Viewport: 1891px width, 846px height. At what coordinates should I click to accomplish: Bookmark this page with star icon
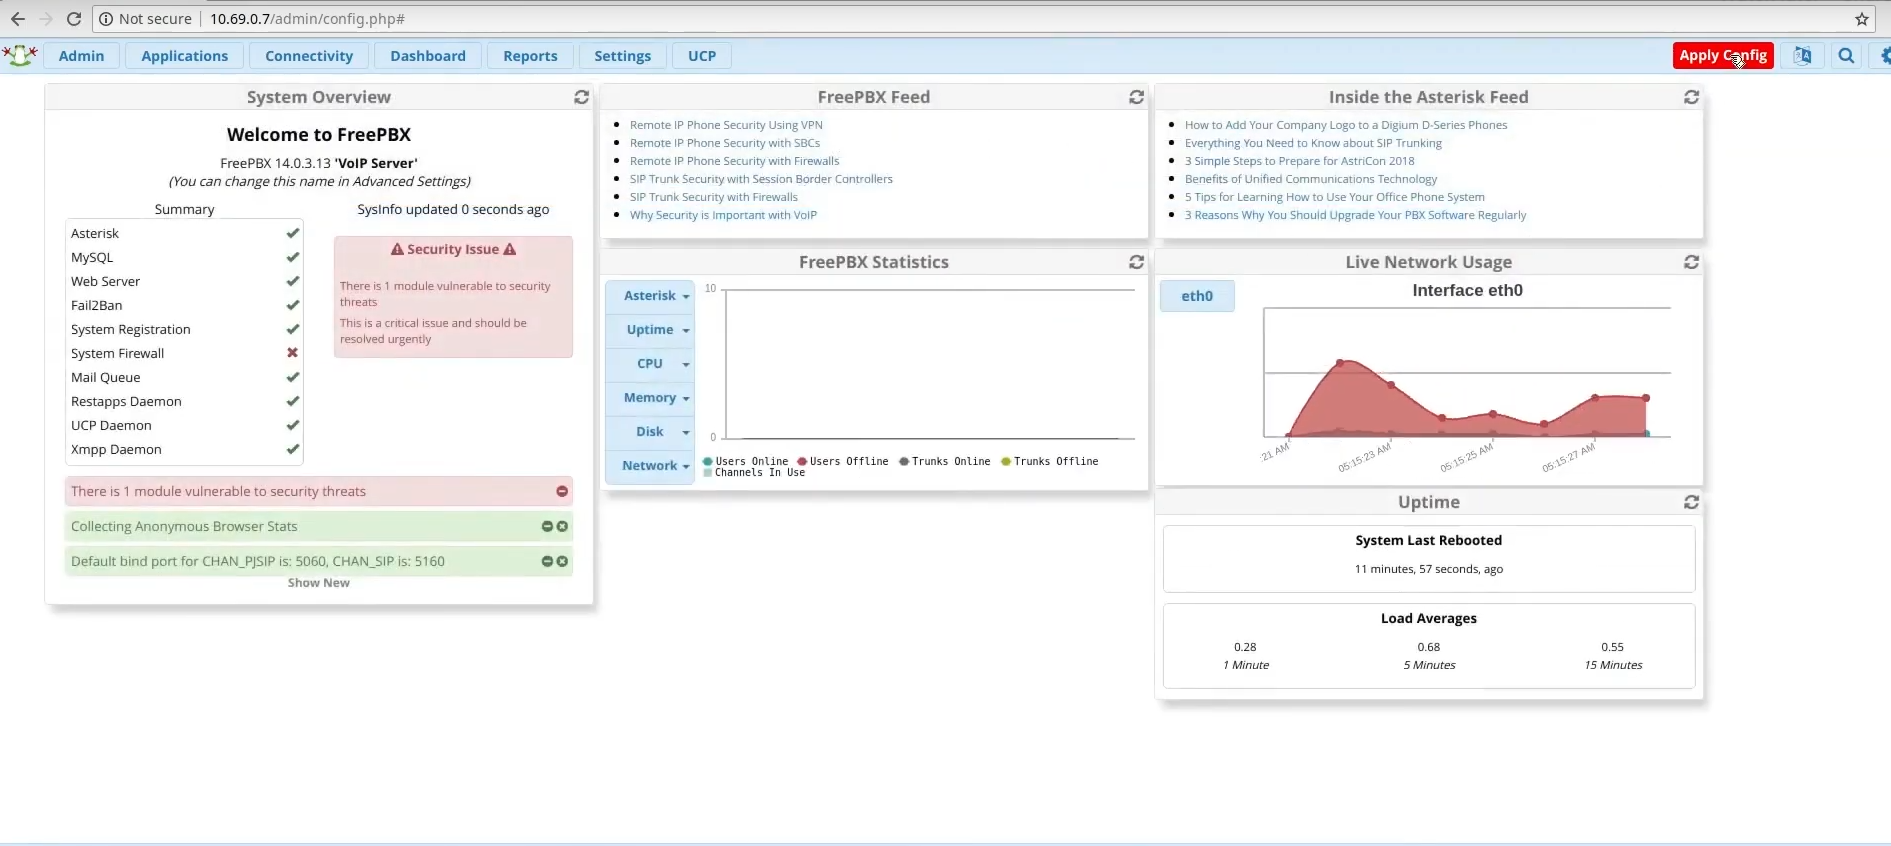tap(1861, 19)
